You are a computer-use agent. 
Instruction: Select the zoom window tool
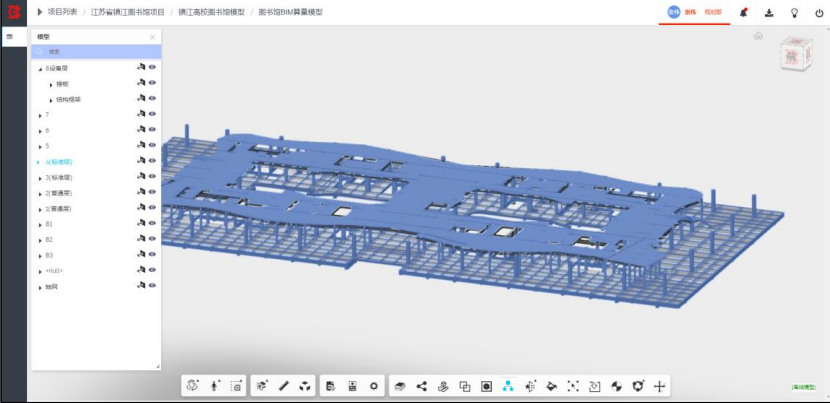coord(237,386)
